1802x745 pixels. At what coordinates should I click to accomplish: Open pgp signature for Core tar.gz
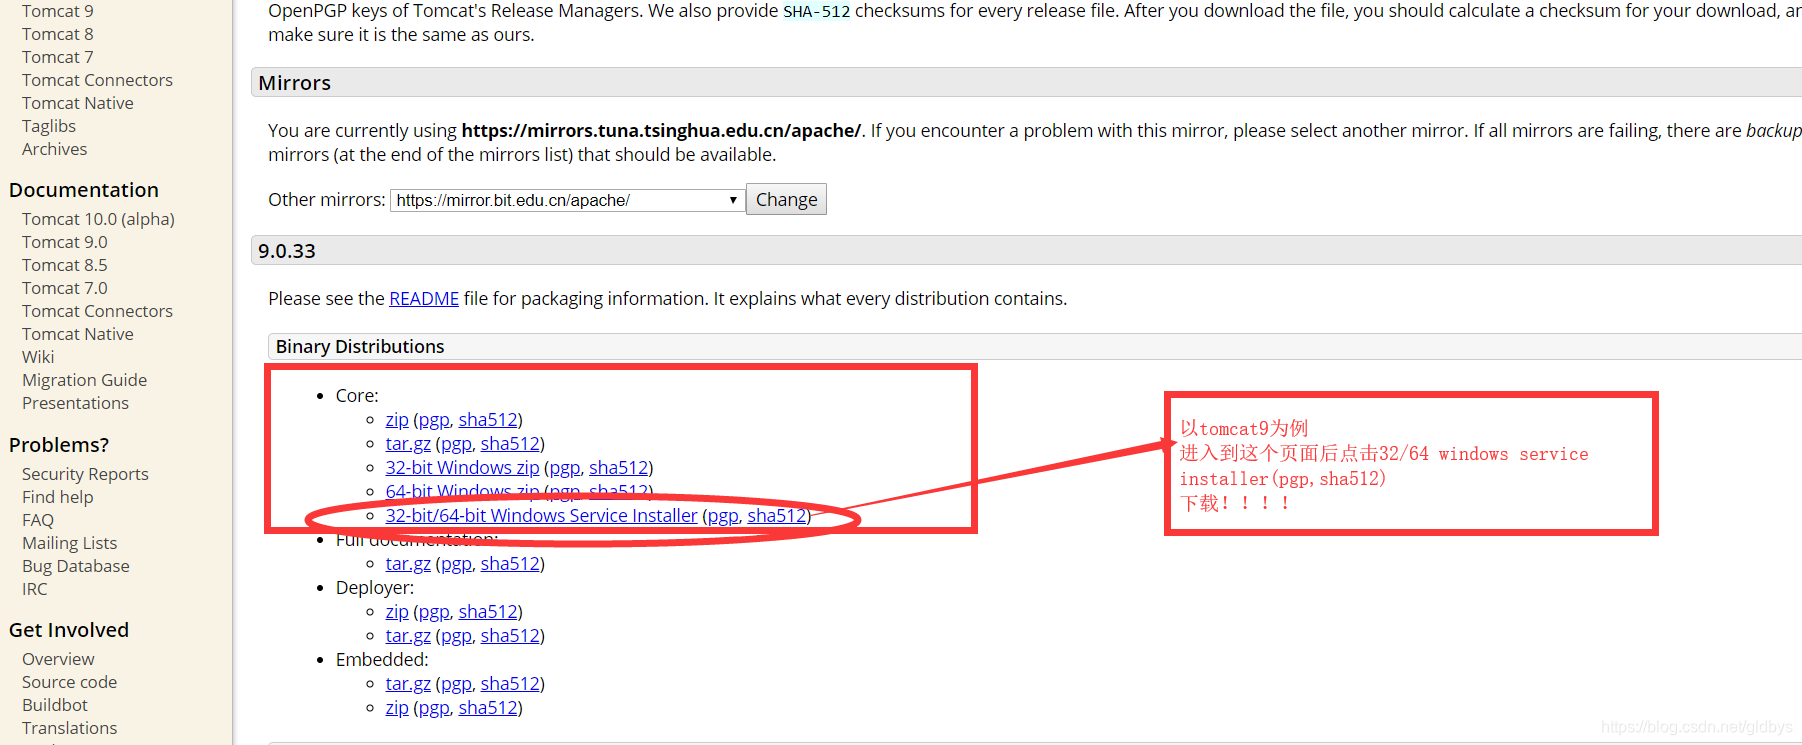pos(456,444)
